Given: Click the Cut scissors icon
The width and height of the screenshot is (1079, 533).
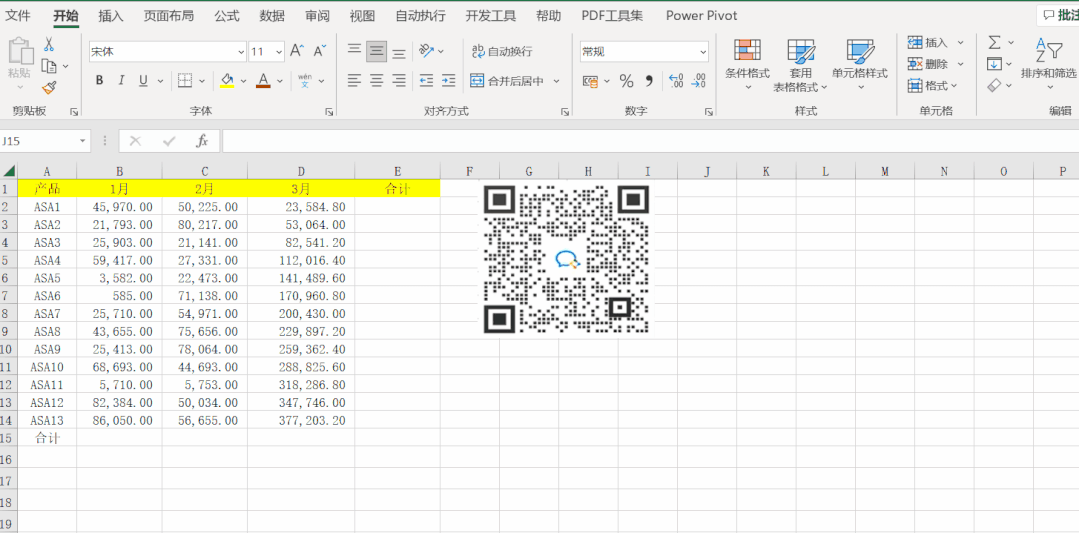Looking at the screenshot, I should 49,45.
